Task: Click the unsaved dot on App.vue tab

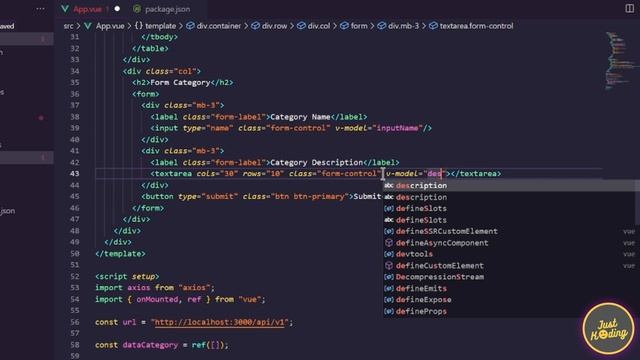Action: [x=117, y=9]
